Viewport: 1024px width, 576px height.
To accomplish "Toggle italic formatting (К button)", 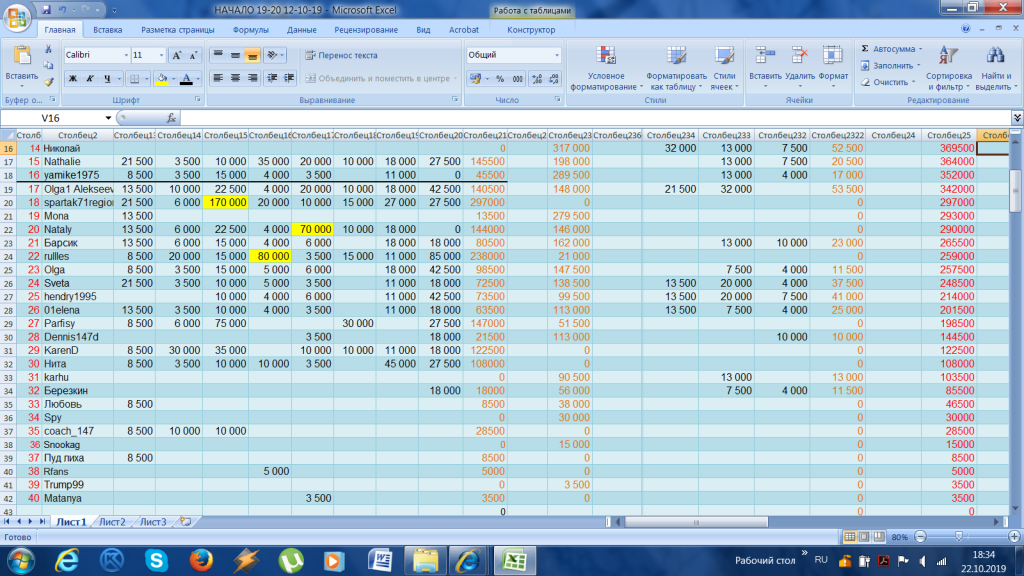I will [90, 78].
